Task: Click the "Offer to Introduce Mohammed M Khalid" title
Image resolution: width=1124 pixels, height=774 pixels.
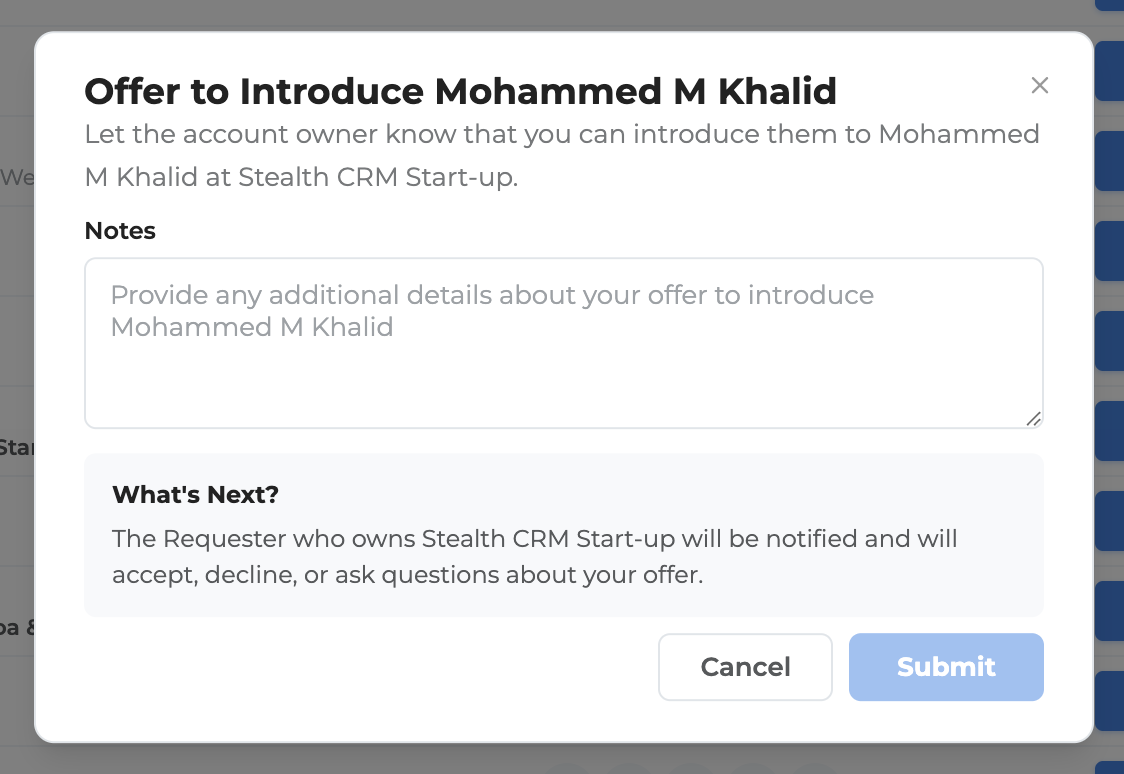Action: pyautogui.click(x=460, y=92)
